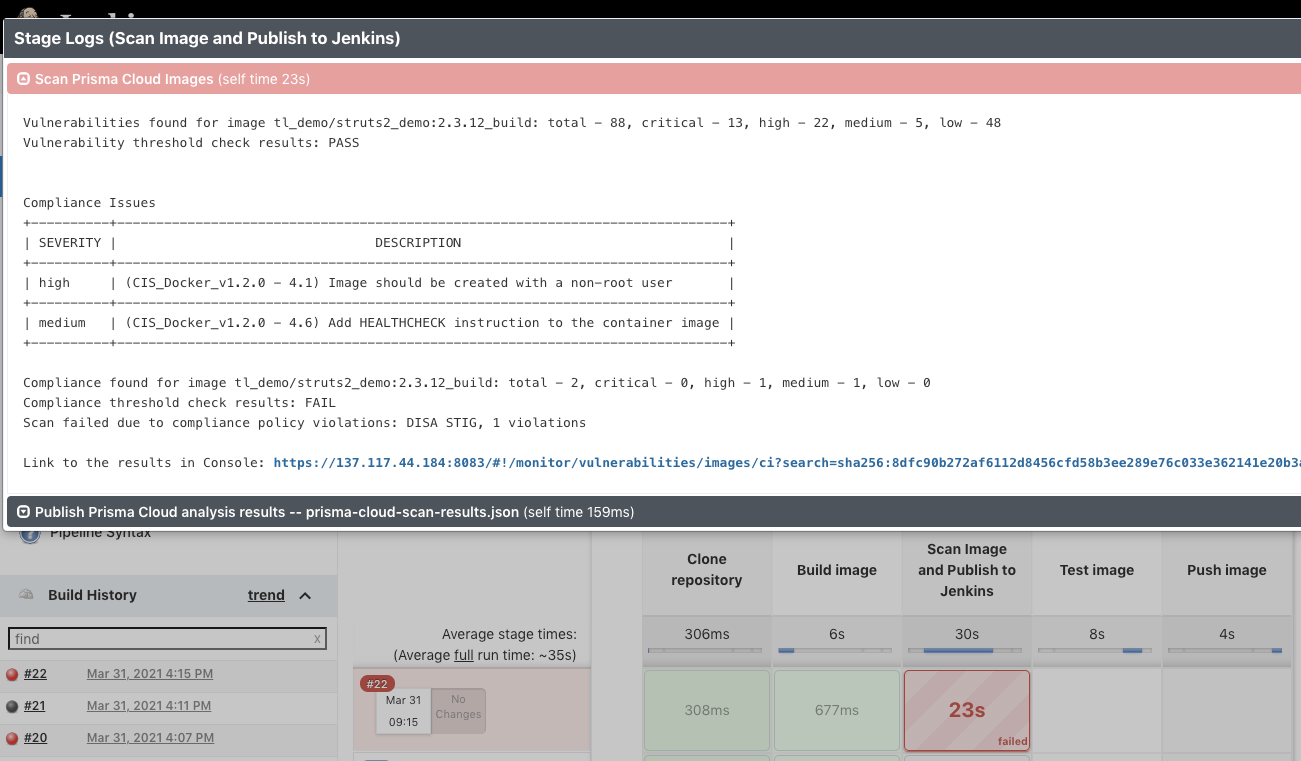
Task: Click red status ball for build #20
Action: click(x=12, y=739)
